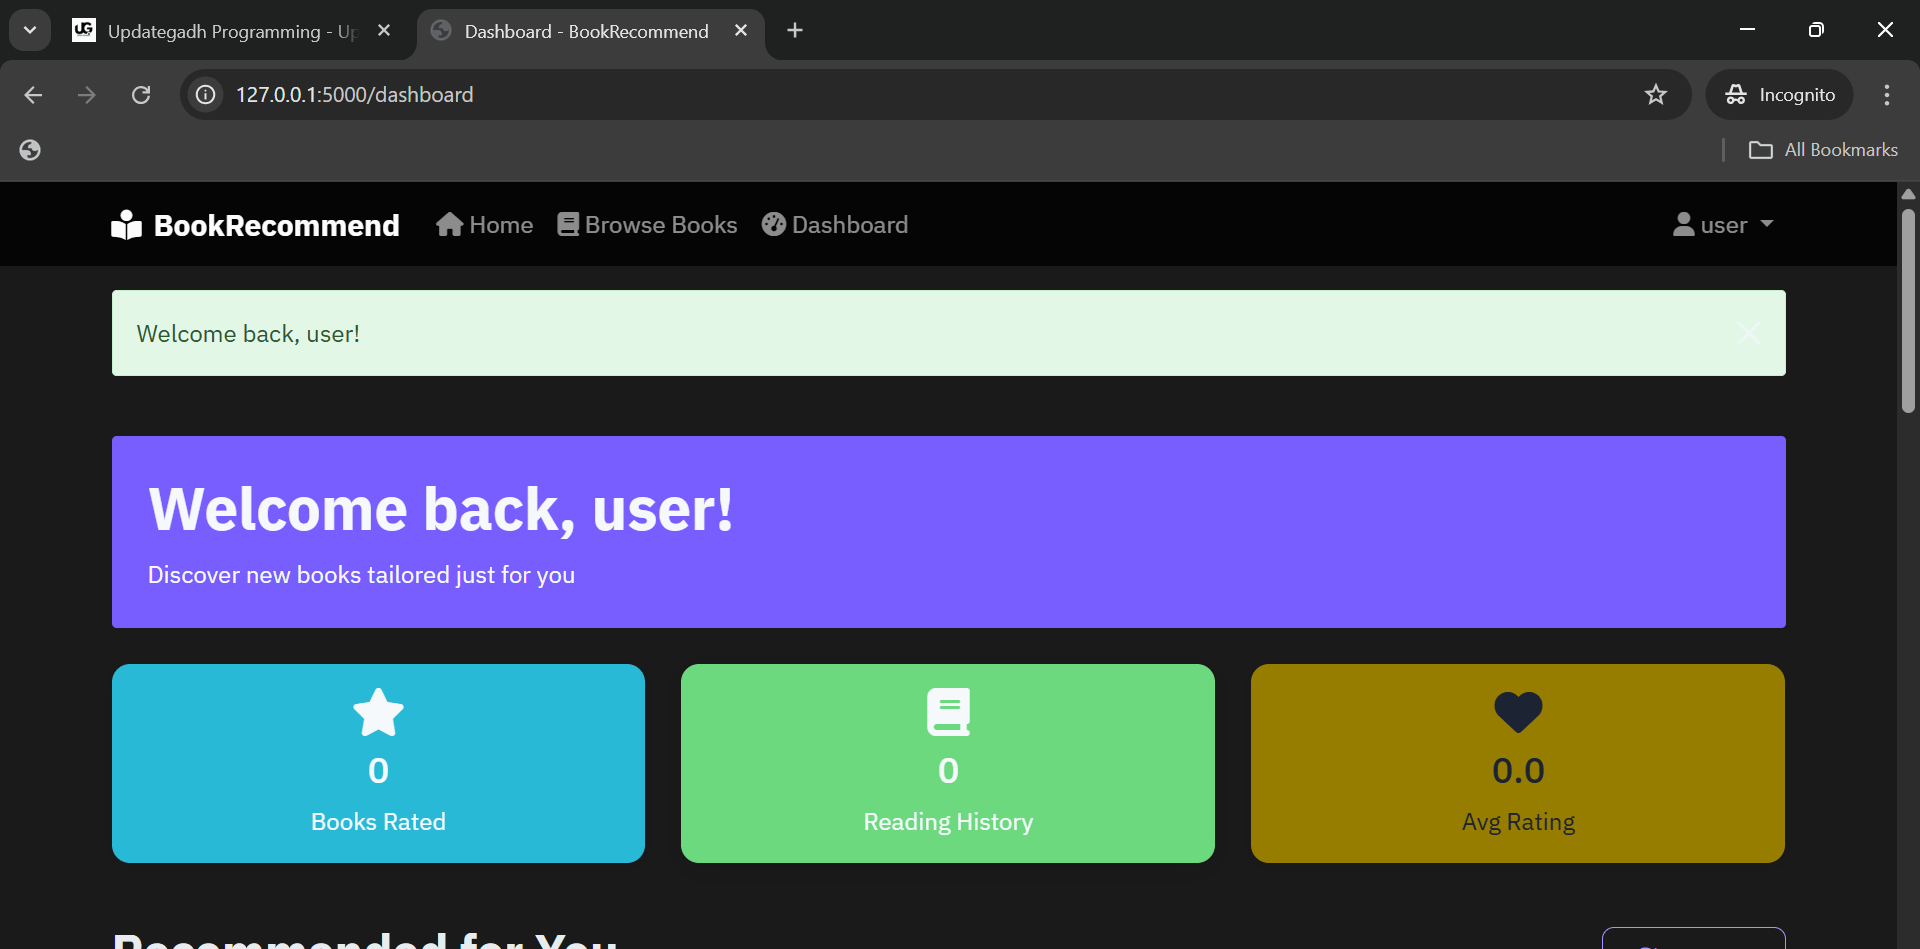Click the book icon on Reading History card

(948, 712)
